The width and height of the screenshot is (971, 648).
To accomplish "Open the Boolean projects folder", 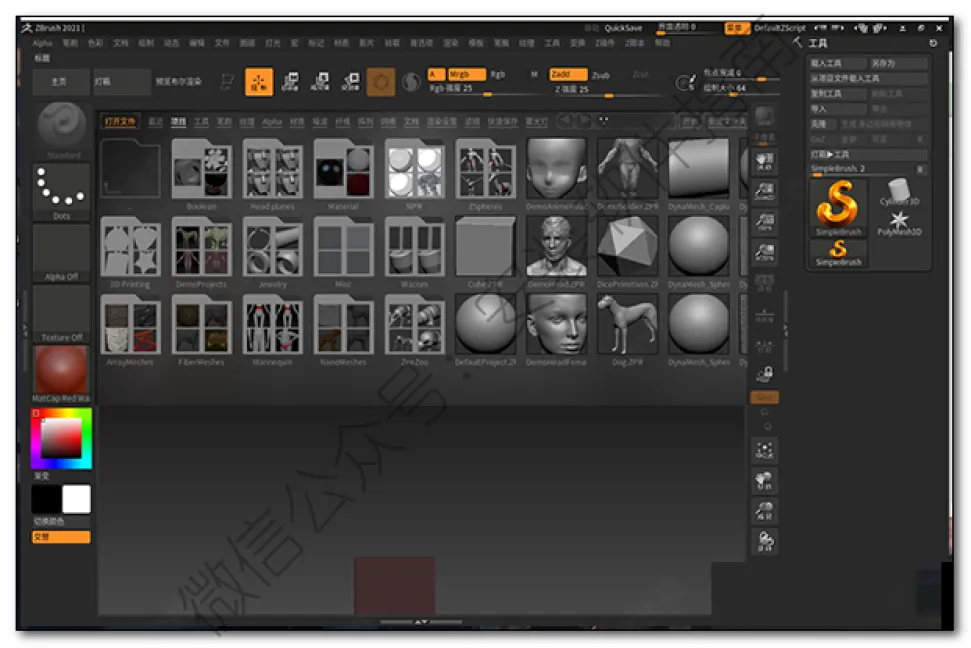I will tap(201, 175).
